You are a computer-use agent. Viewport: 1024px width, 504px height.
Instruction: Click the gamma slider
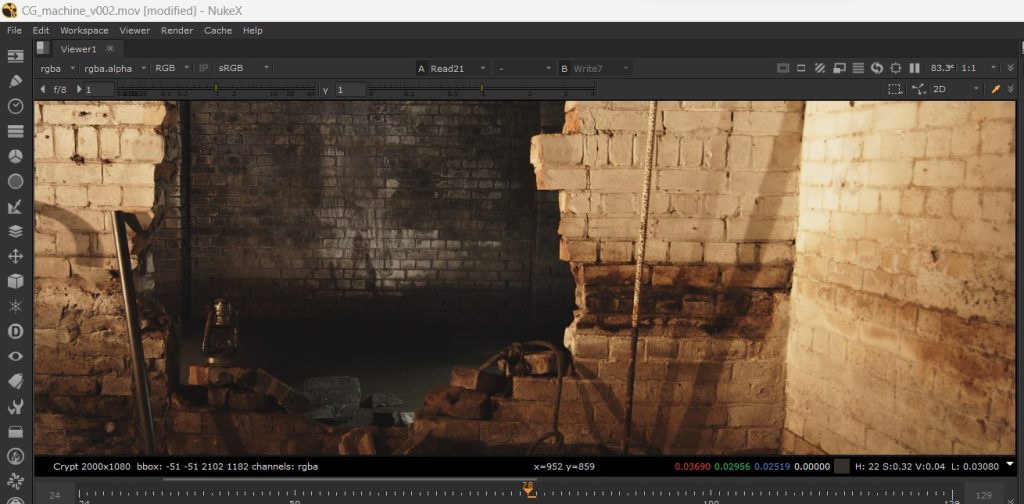click(x=482, y=89)
